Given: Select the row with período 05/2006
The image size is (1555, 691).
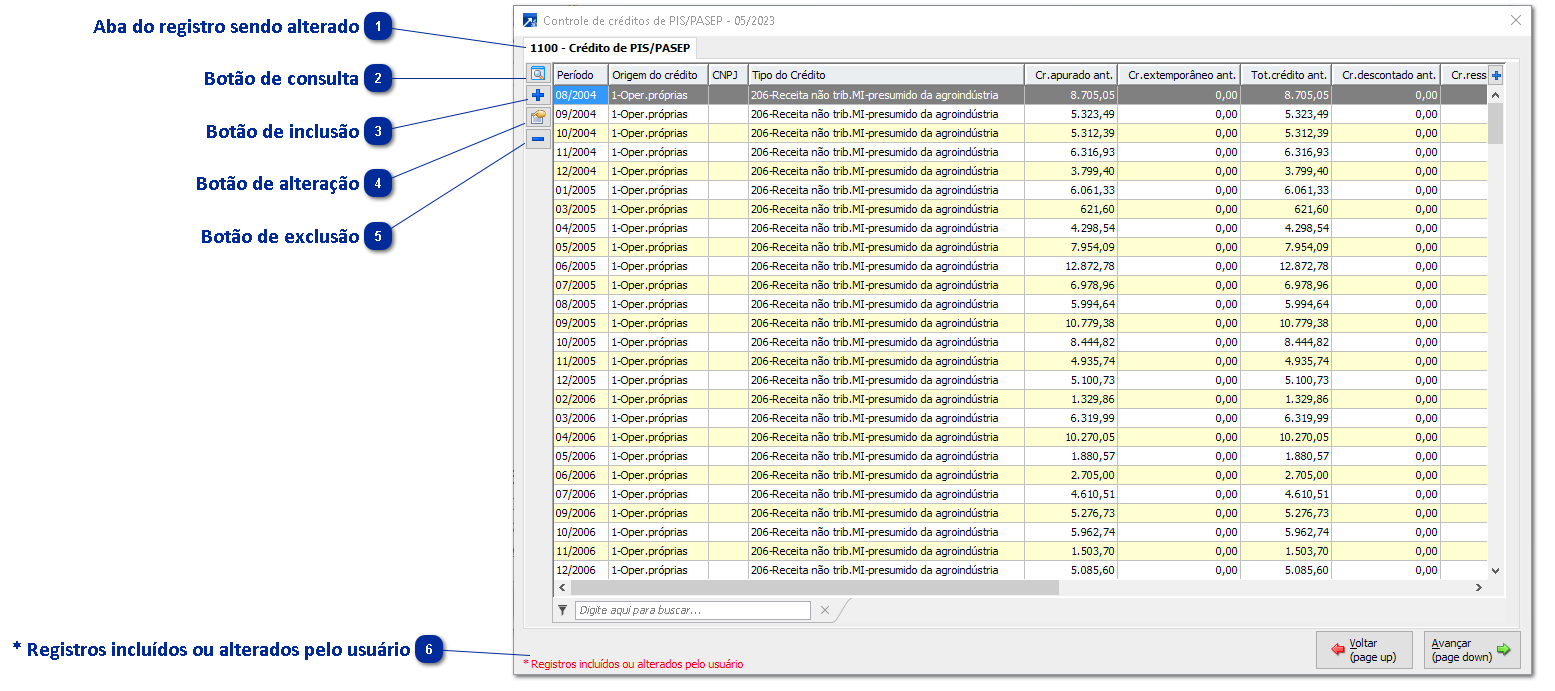Looking at the screenshot, I should tap(1020, 456).
